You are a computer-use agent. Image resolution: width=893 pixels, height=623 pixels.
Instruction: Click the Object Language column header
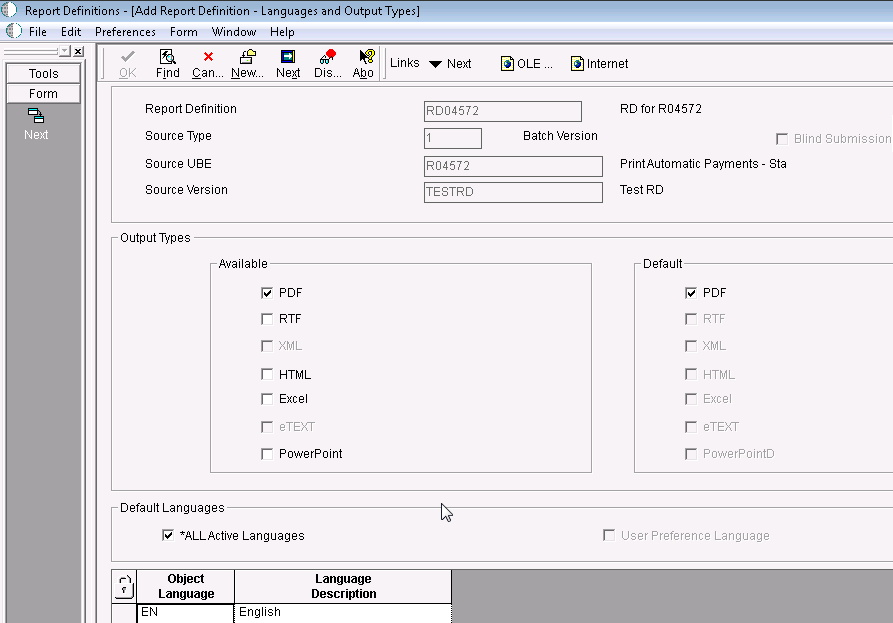(x=186, y=586)
